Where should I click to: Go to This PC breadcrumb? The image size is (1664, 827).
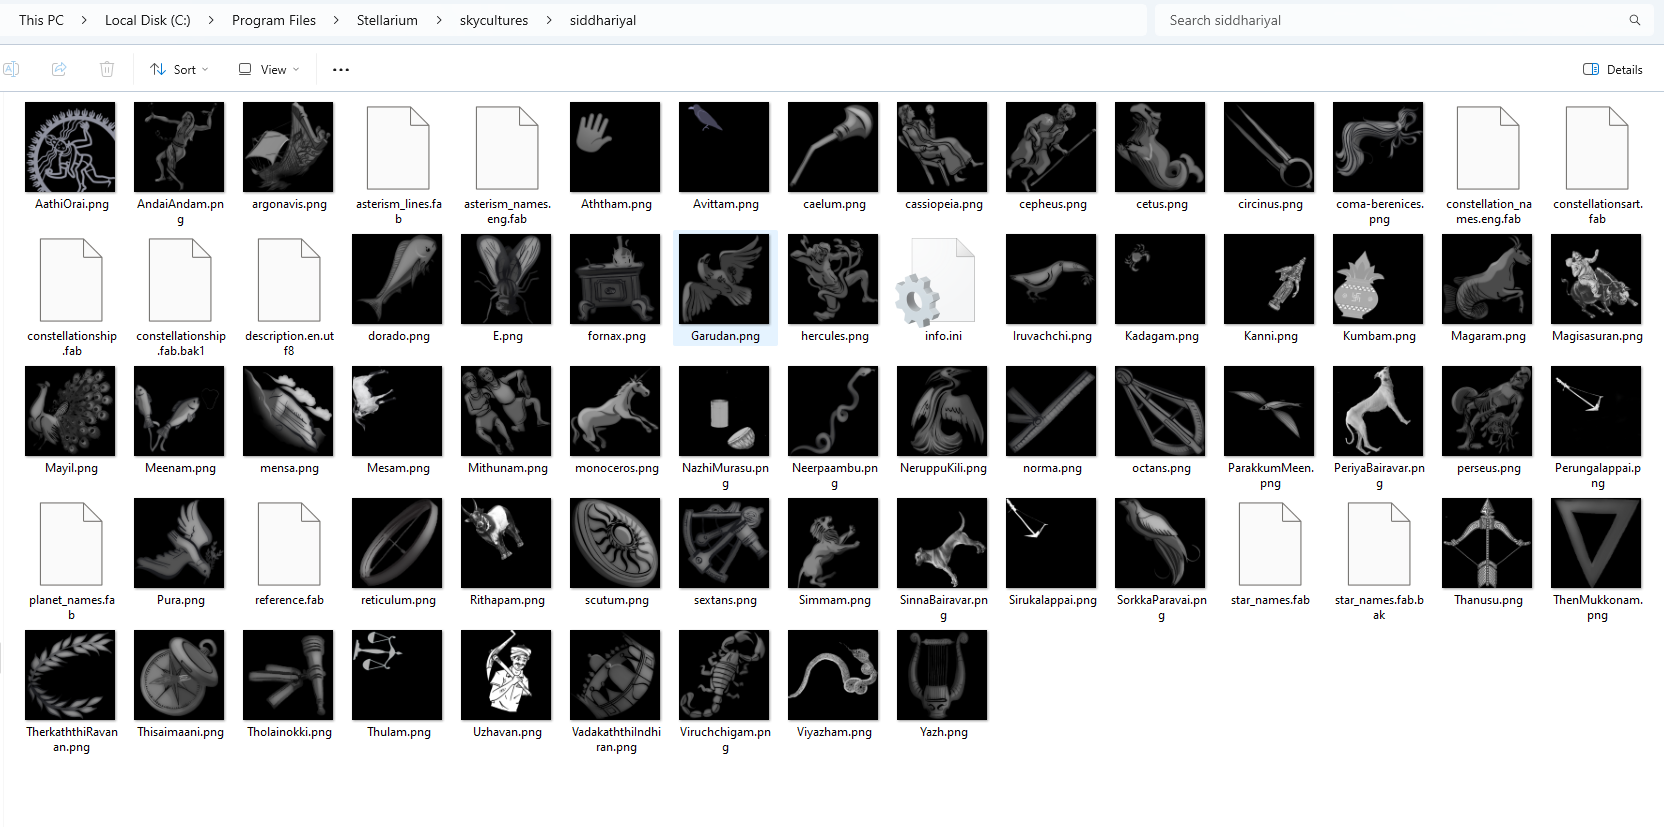(x=41, y=20)
